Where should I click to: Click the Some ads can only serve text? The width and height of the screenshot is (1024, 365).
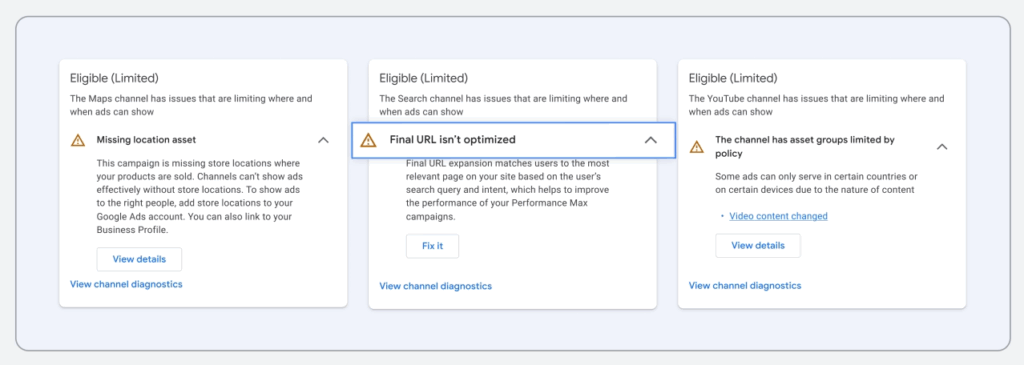(x=816, y=183)
